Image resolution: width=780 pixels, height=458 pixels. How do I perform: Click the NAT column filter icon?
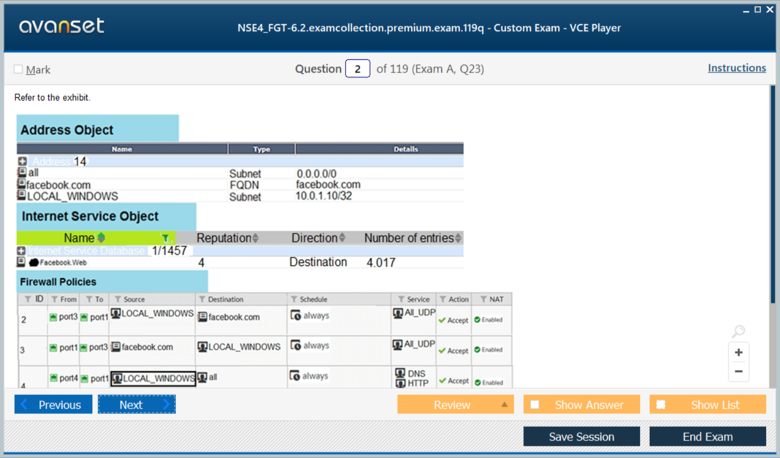tap(483, 299)
